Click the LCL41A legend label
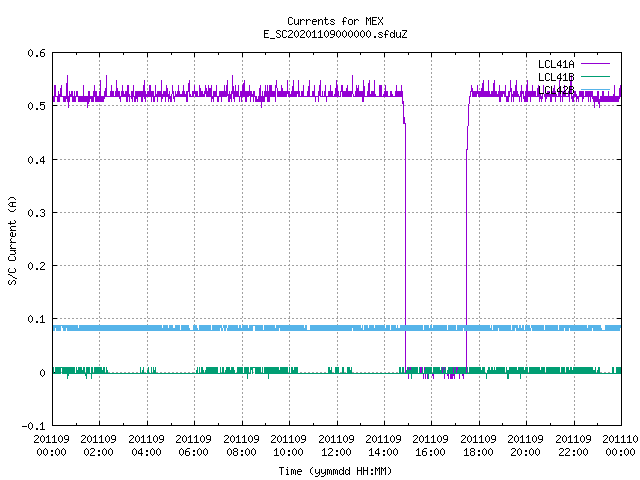Screen dimensions: 640x480 [x=556, y=64]
